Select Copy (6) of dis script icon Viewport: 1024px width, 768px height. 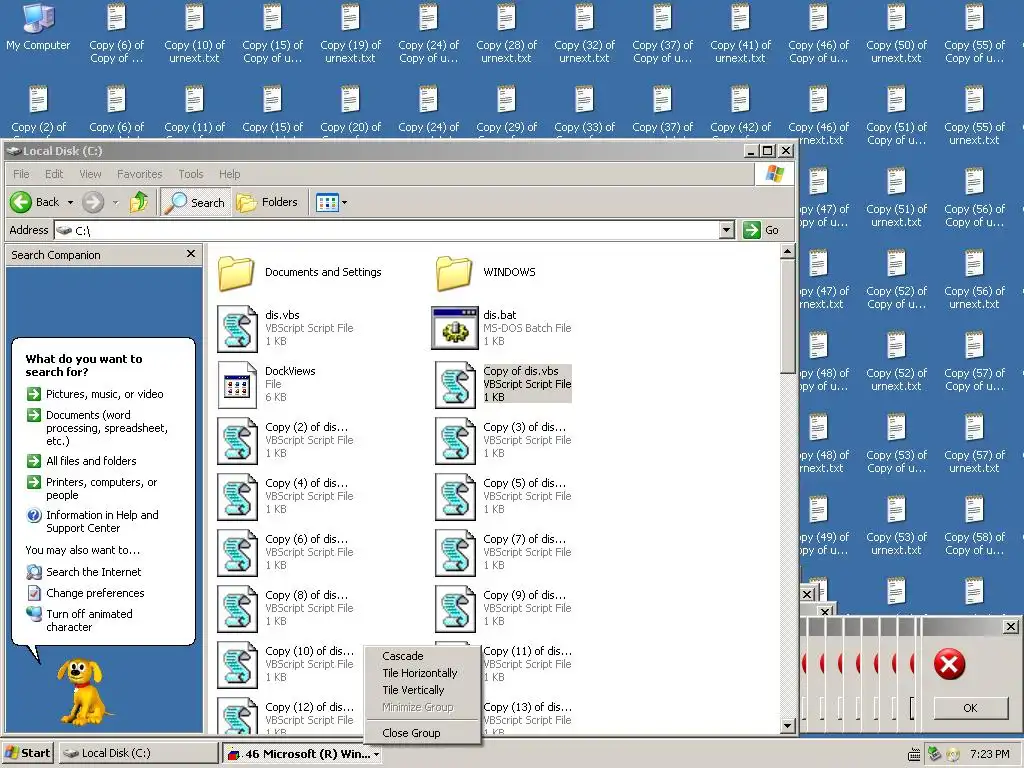[237, 553]
